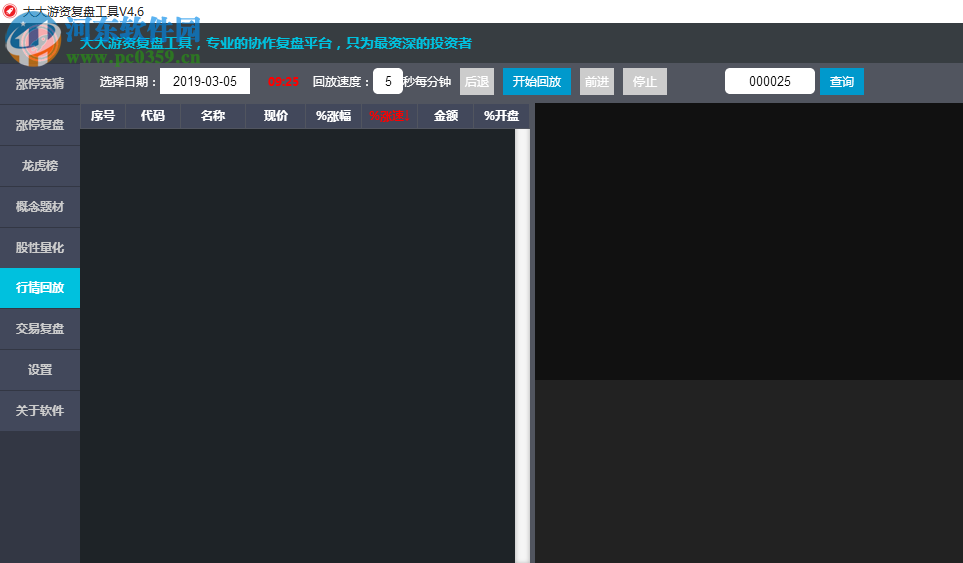Image resolution: width=963 pixels, height=563 pixels.
Task: Sort by the 金额 column header
Action: tap(446, 115)
